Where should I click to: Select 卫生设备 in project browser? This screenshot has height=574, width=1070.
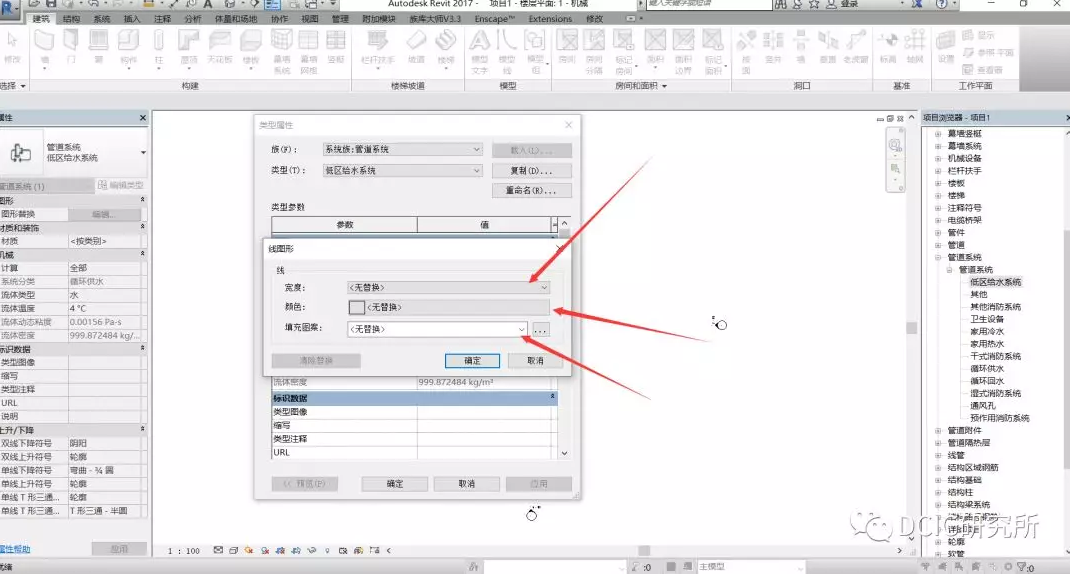(x=987, y=319)
